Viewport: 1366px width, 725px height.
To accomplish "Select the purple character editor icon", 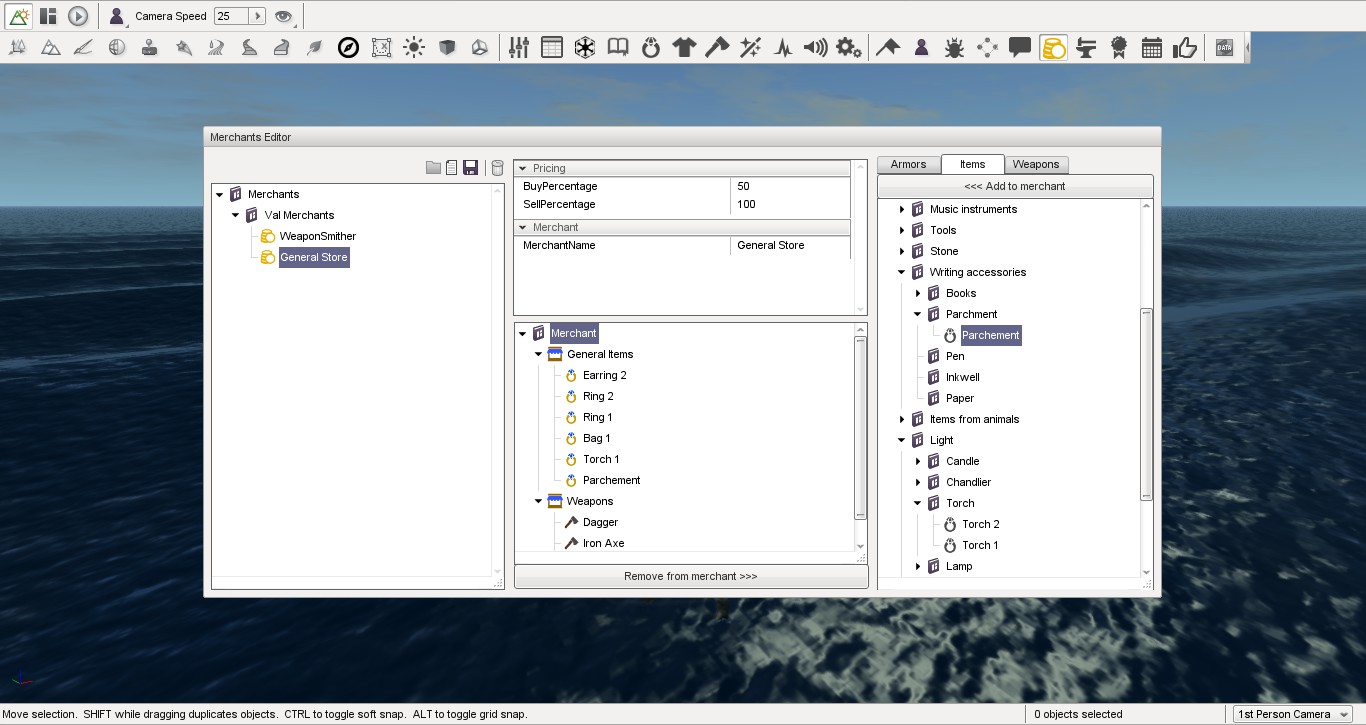I will (921, 46).
